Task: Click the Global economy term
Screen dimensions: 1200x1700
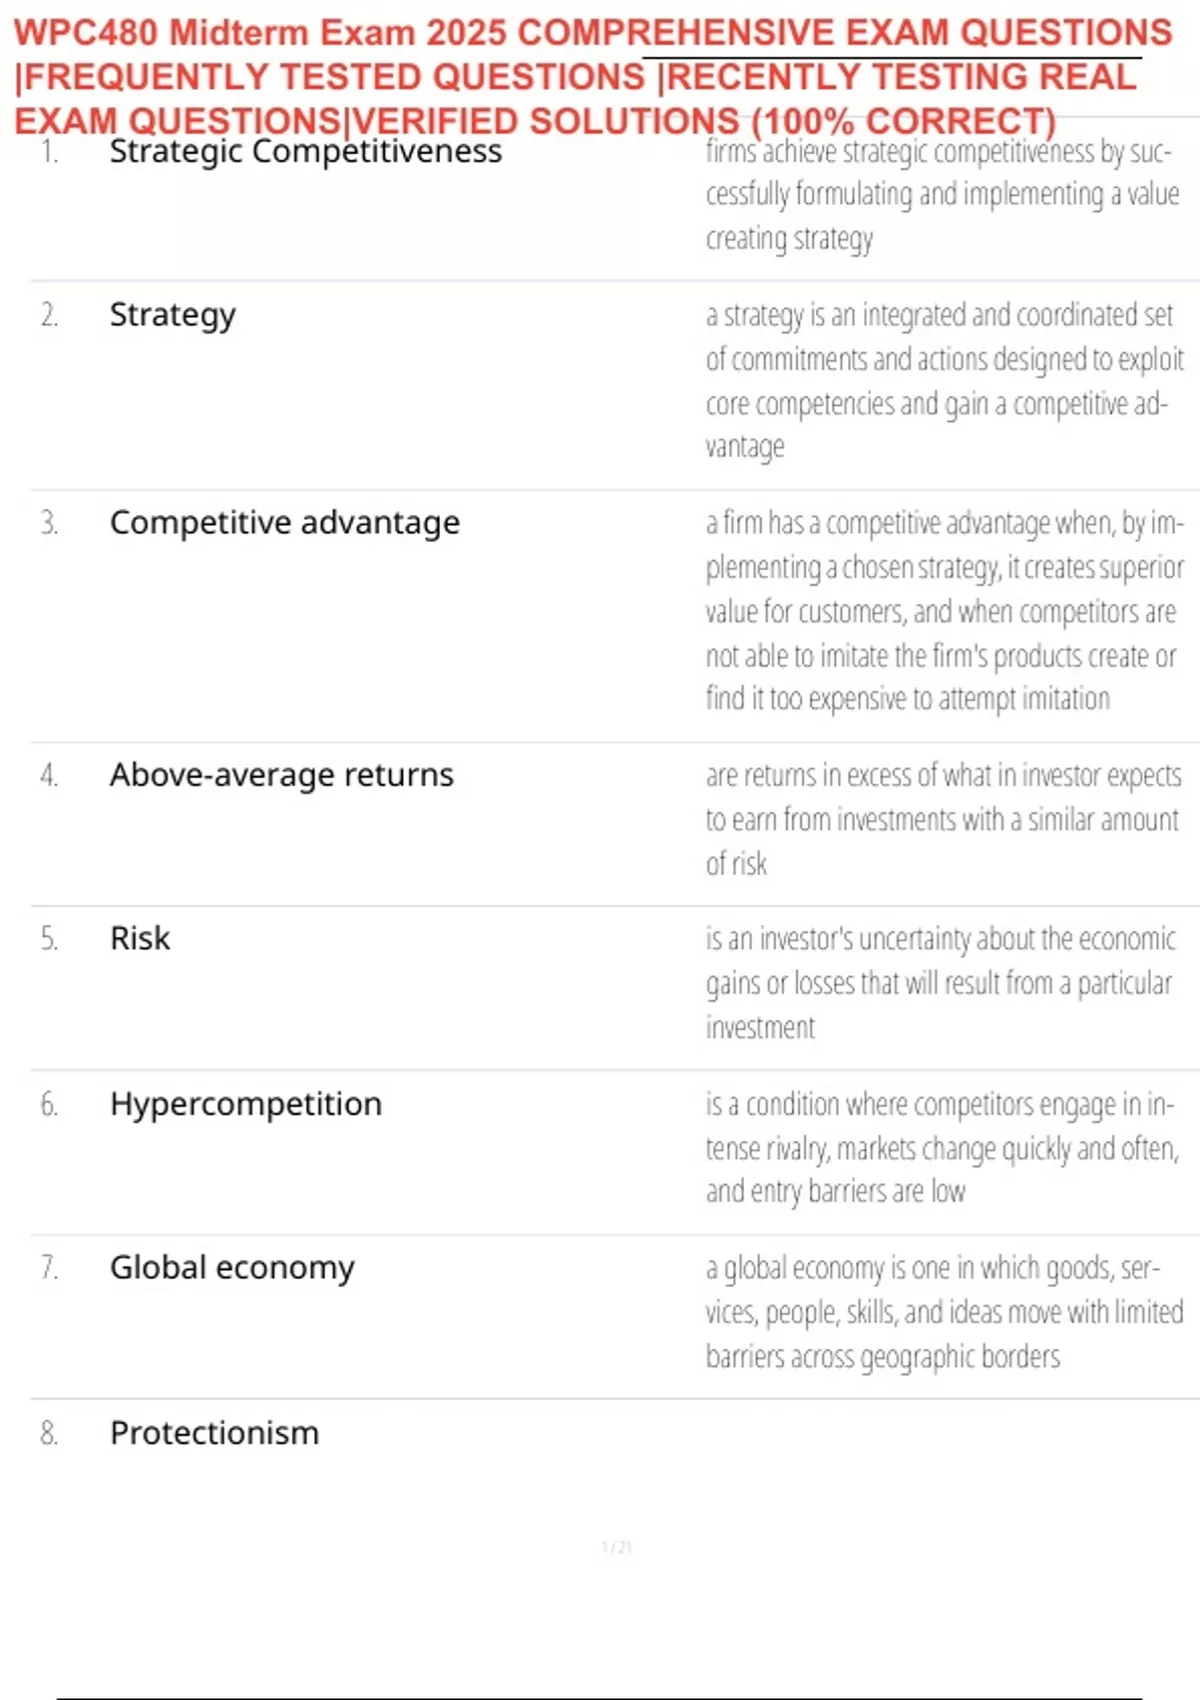Action: [232, 1268]
